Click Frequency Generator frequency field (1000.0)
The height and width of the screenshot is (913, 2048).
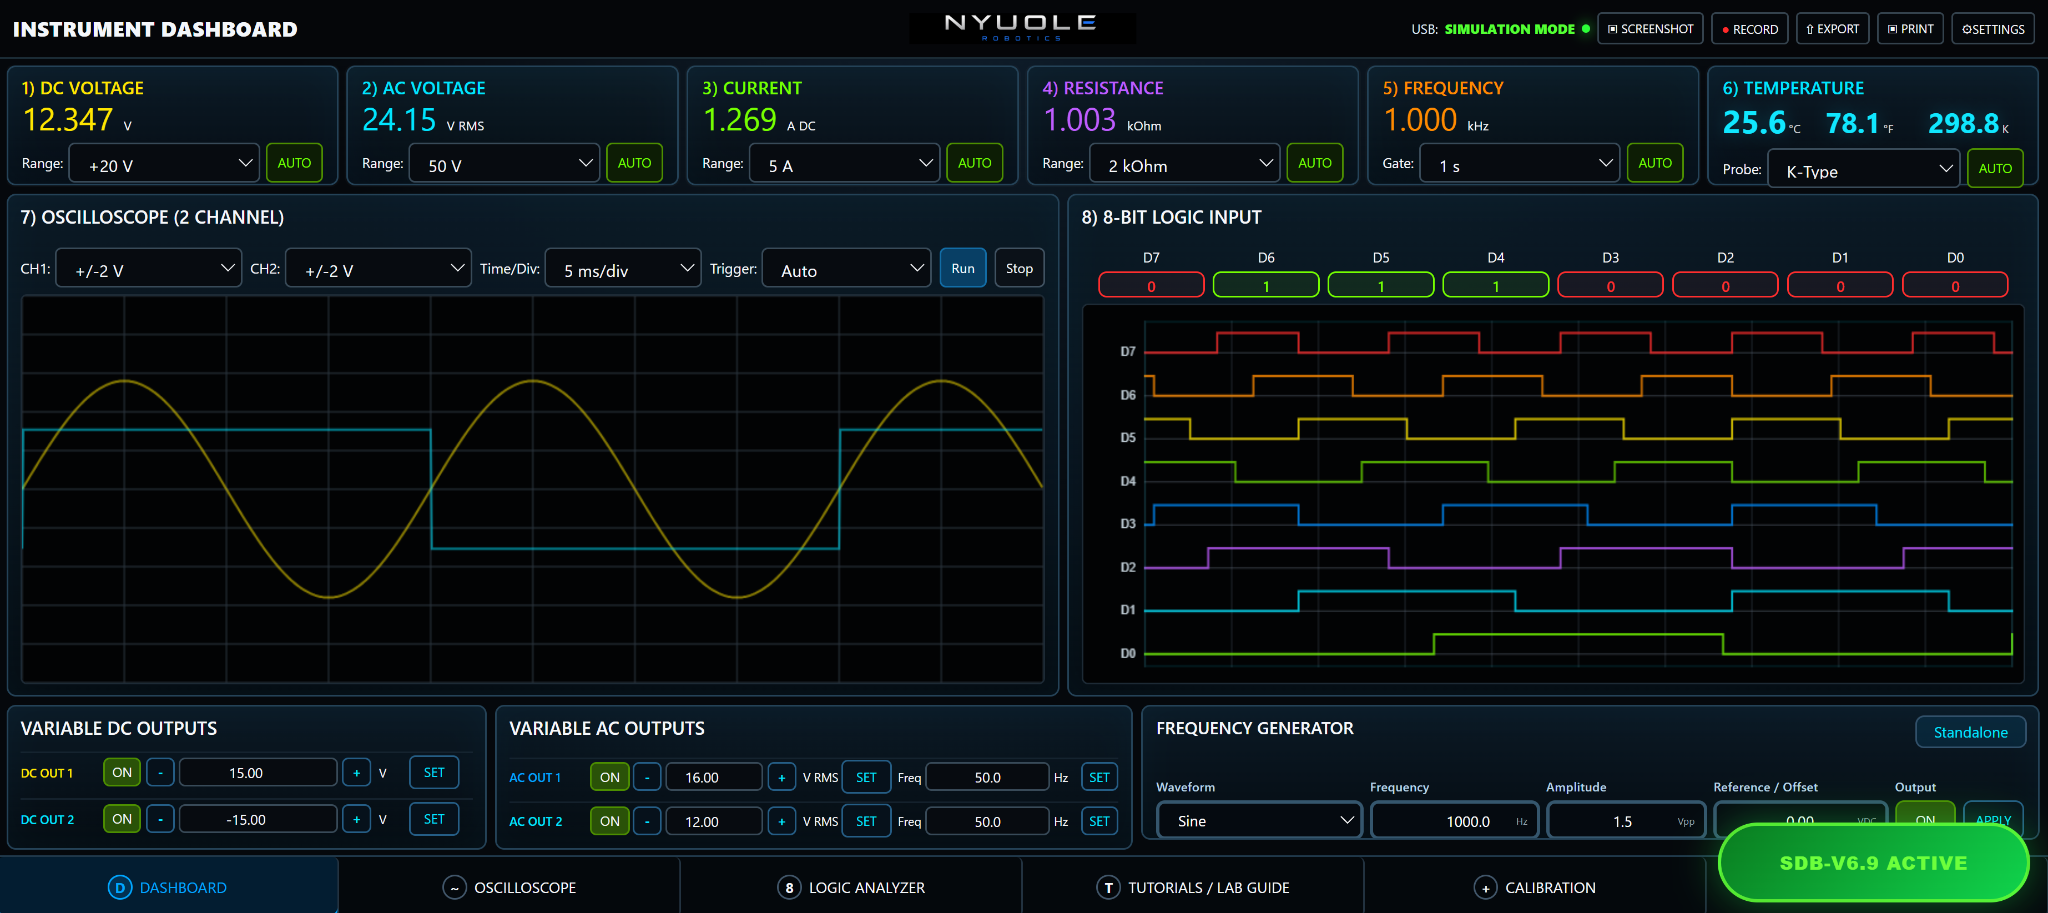coord(1454,821)
